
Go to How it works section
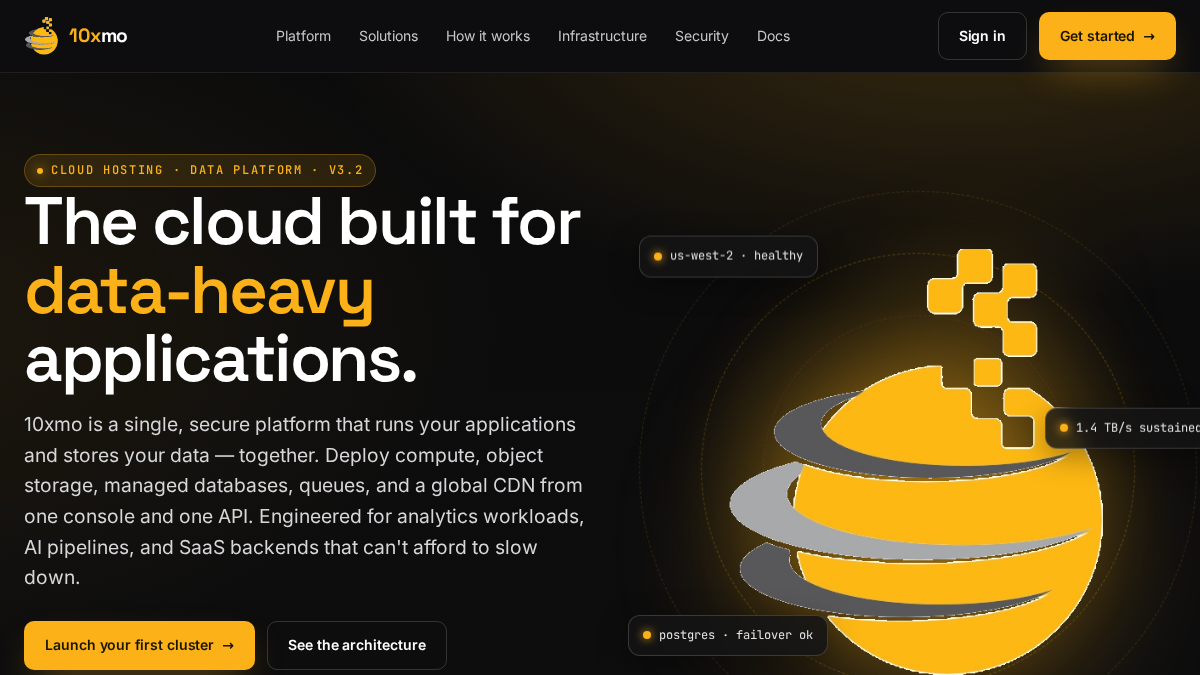[x=488, y=36]
